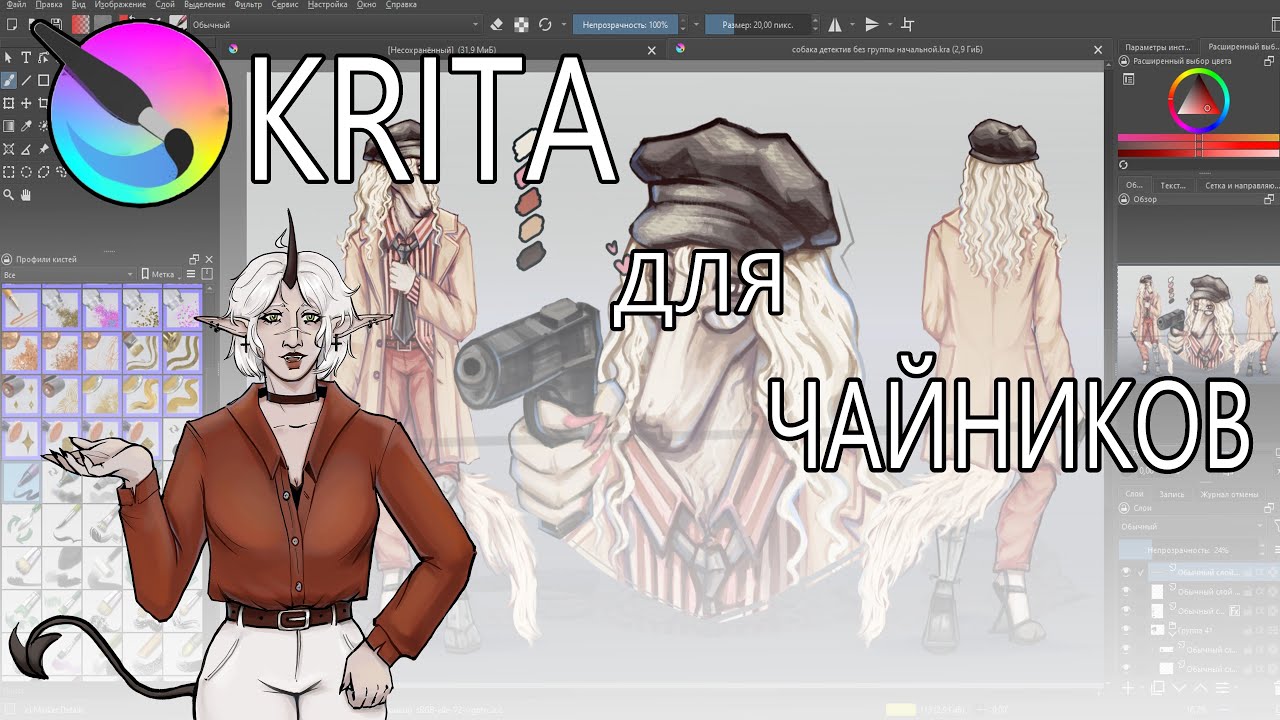This screenshot has height=720, width=1280.
Task: Select the Text tool in toolbox
Action: point(26,57)
